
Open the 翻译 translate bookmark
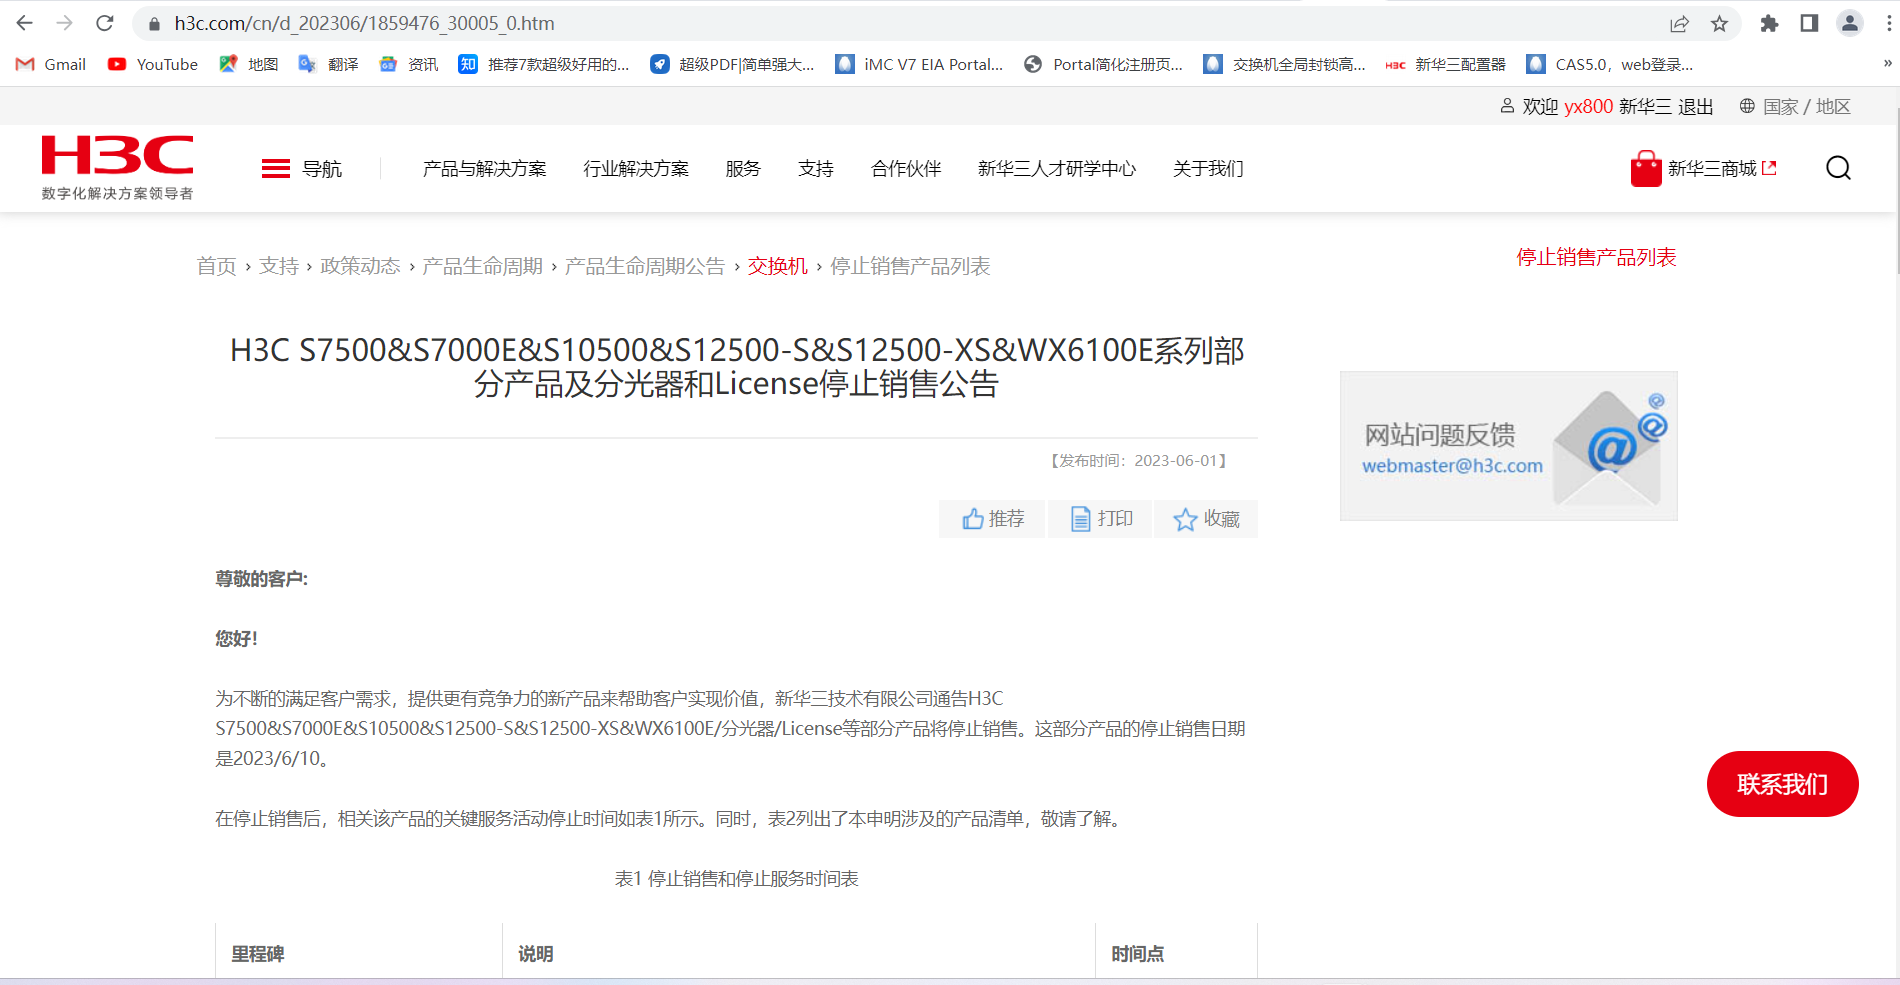click(329, 64)
